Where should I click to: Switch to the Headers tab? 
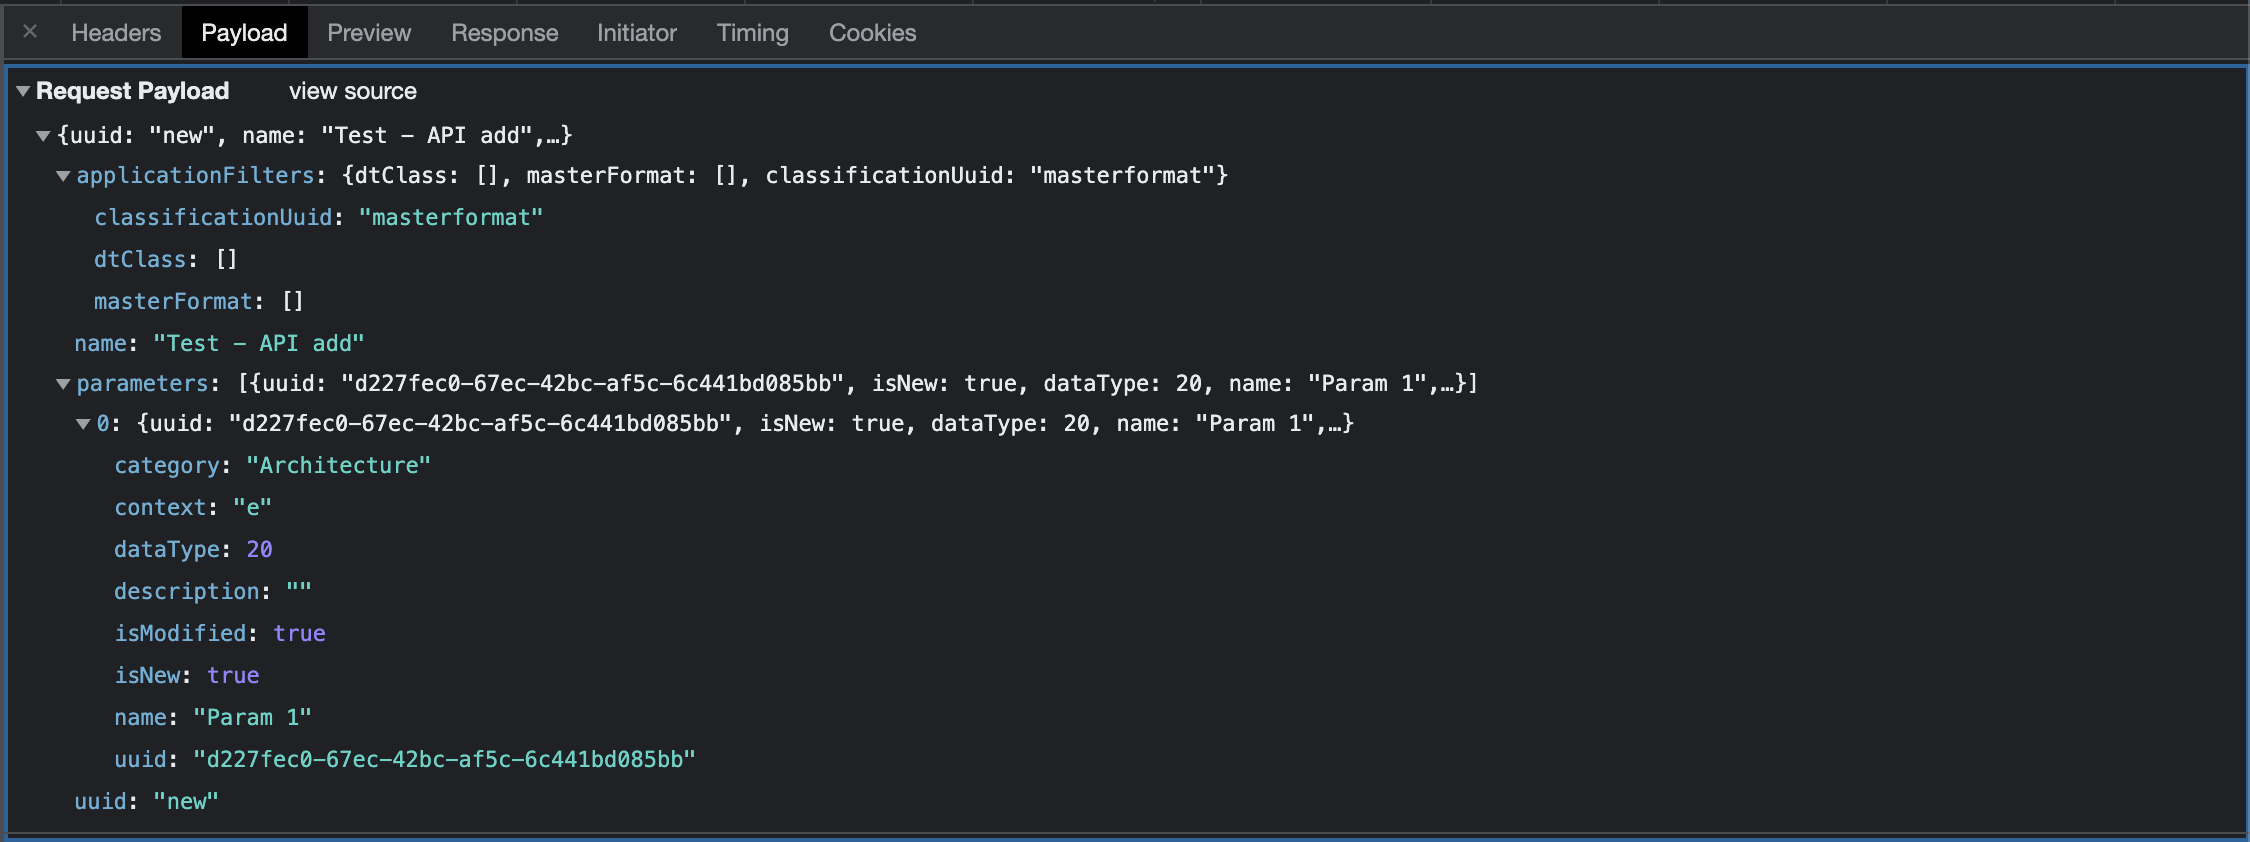tap(116, 33)
